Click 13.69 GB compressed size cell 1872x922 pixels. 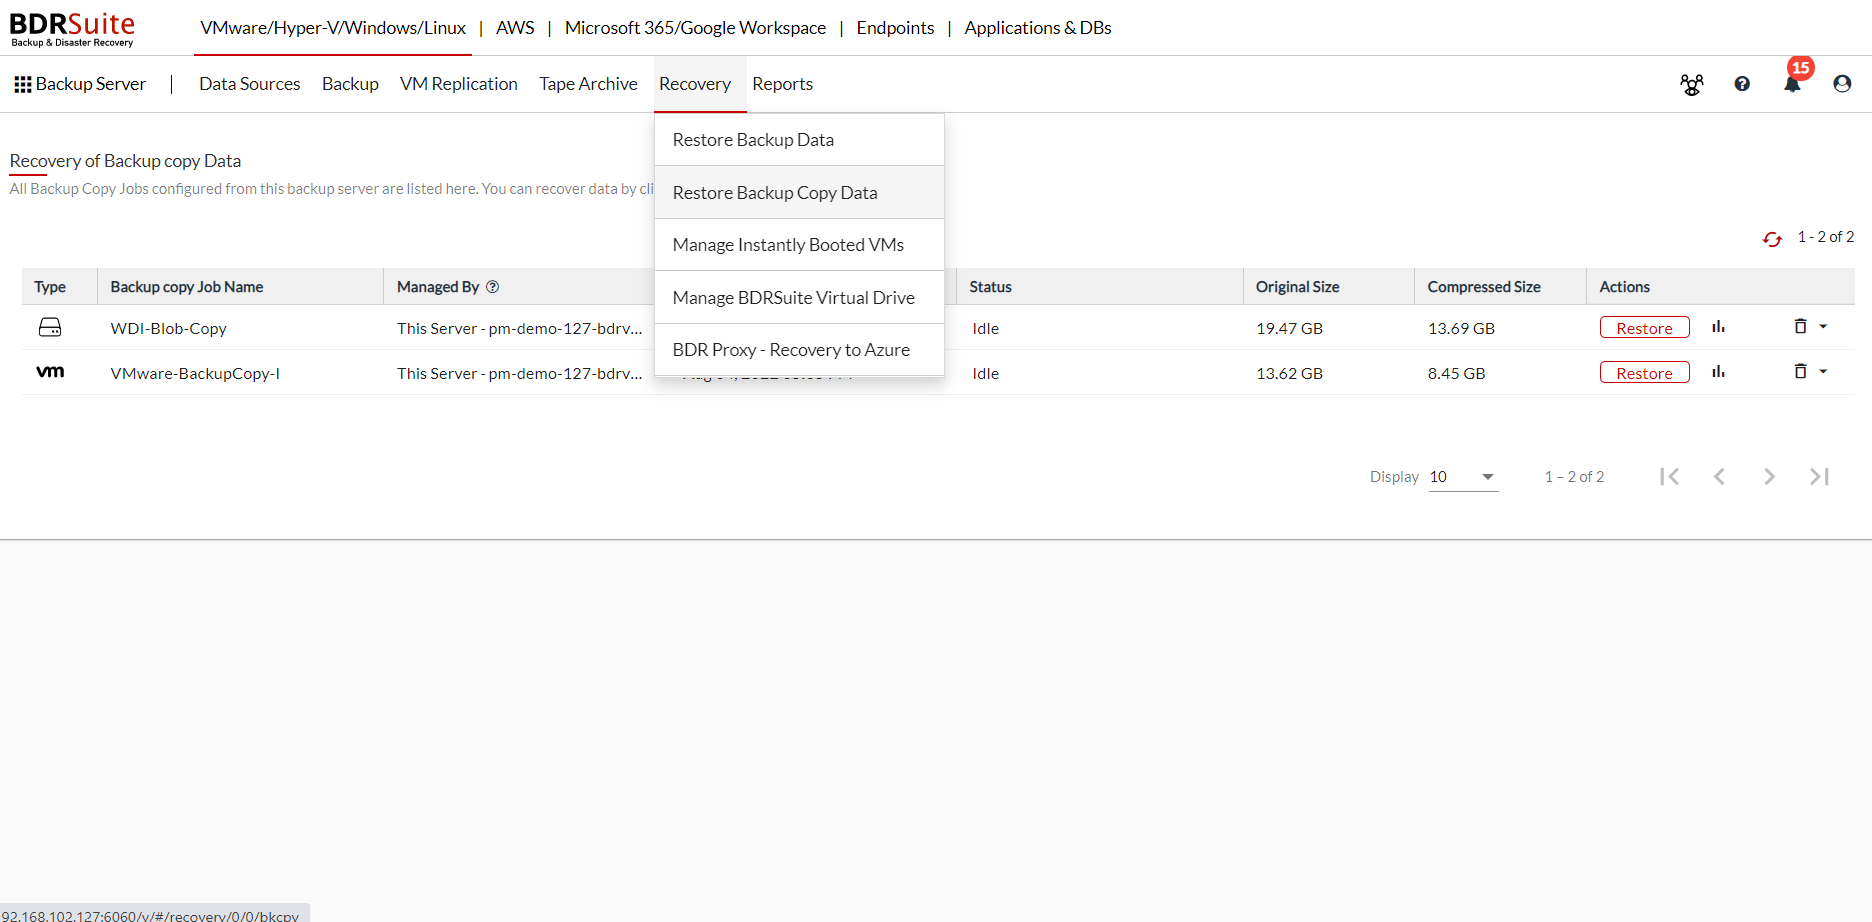[1461, 328]
